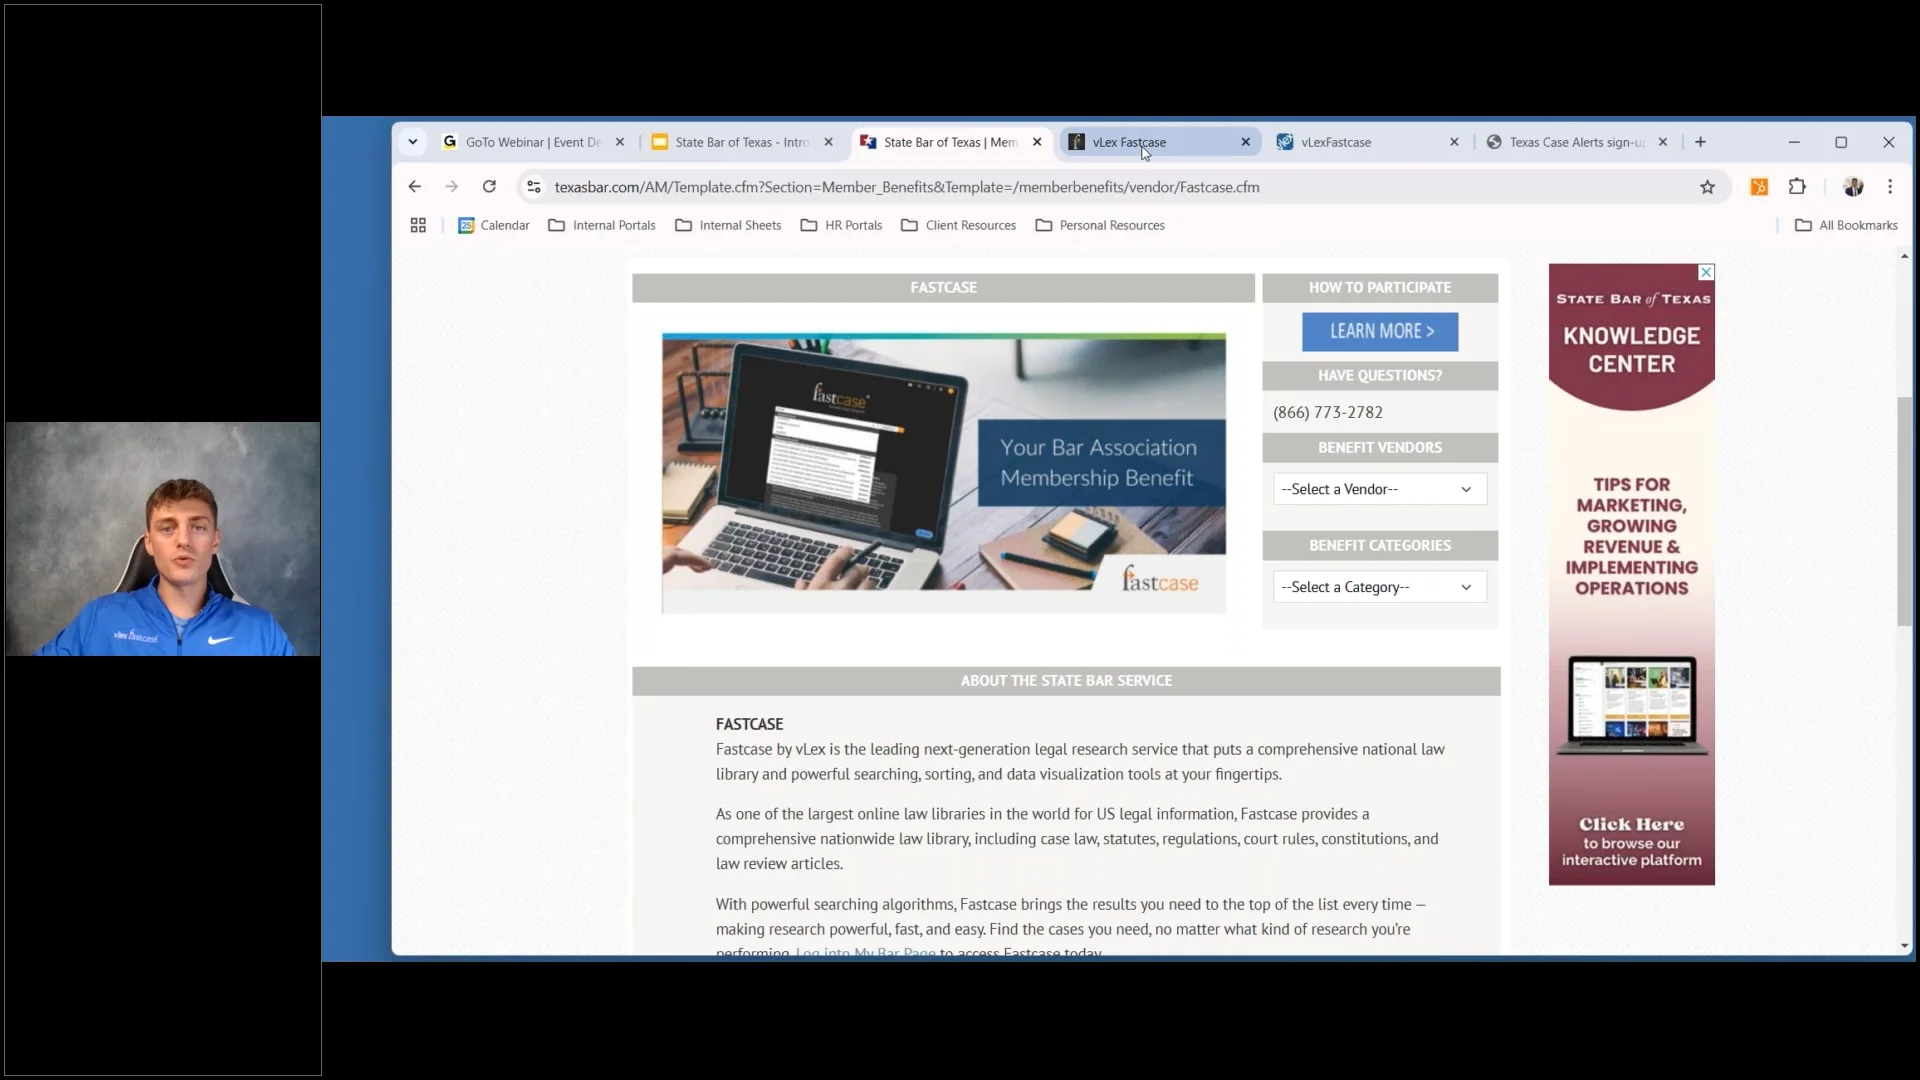
Task: Open the Chrome three-dot menu
Action: pos(1889,187)
